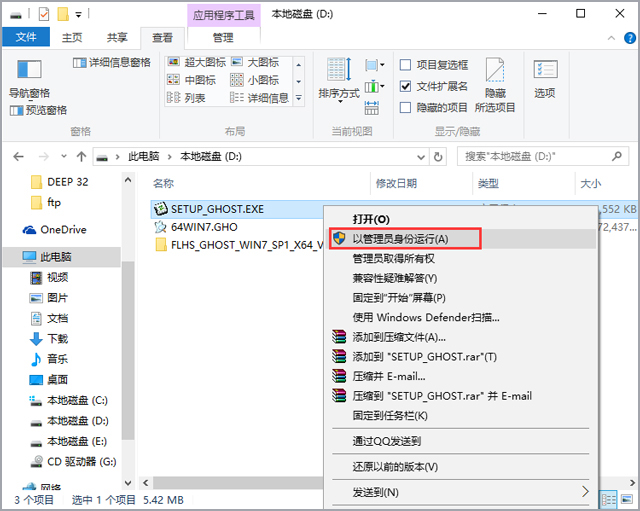640x511 pixels.
Task: Open the details pane option
Action: click(x=111, y=62)
